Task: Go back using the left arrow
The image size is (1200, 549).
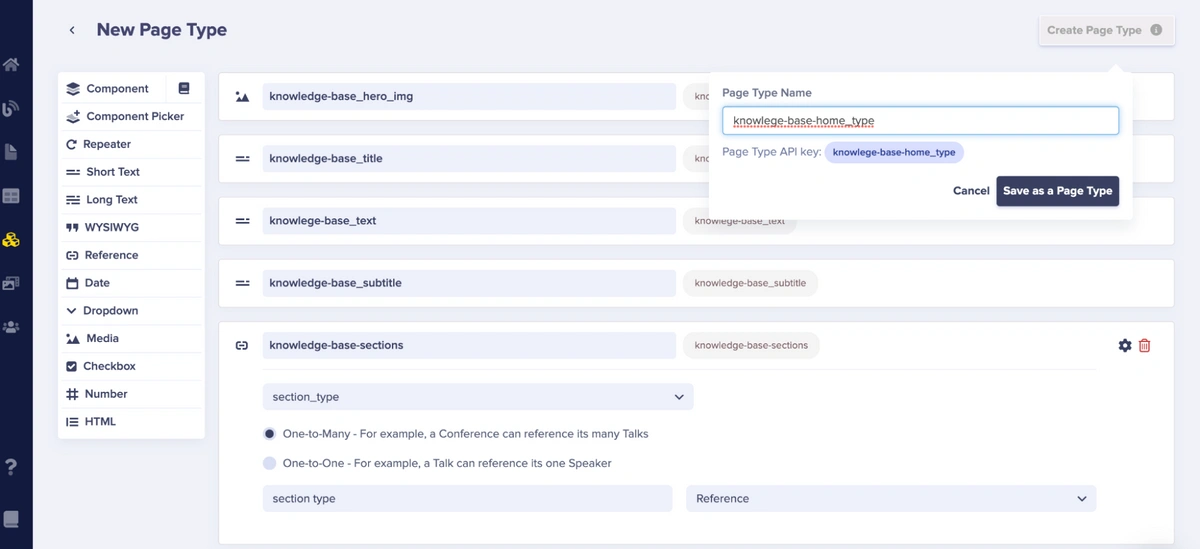Action: click(x=72, y=31)
